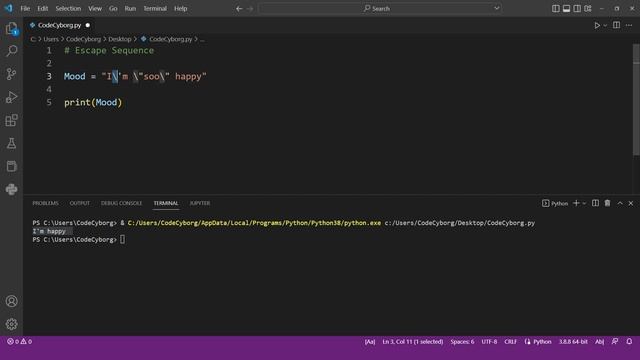Image resolution: width=640 pixels, height=360 pixels.
Task: Close CodeCyborg.py tab via unsaved dot
Action: point(87,25)
